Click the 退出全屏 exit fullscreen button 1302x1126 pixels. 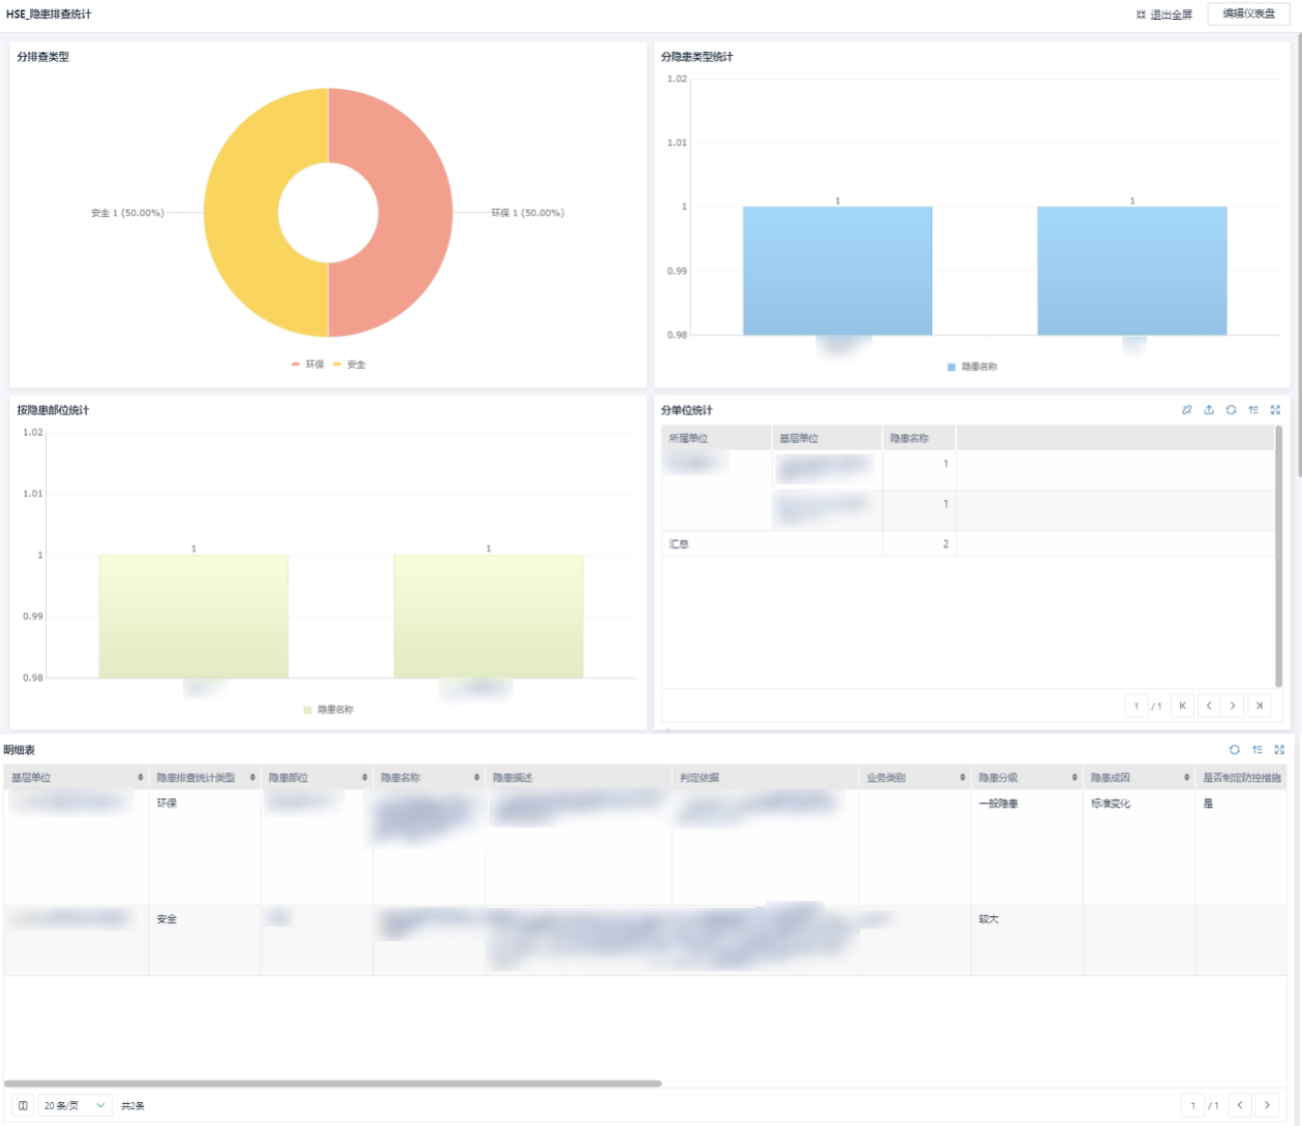(1164, 14)
